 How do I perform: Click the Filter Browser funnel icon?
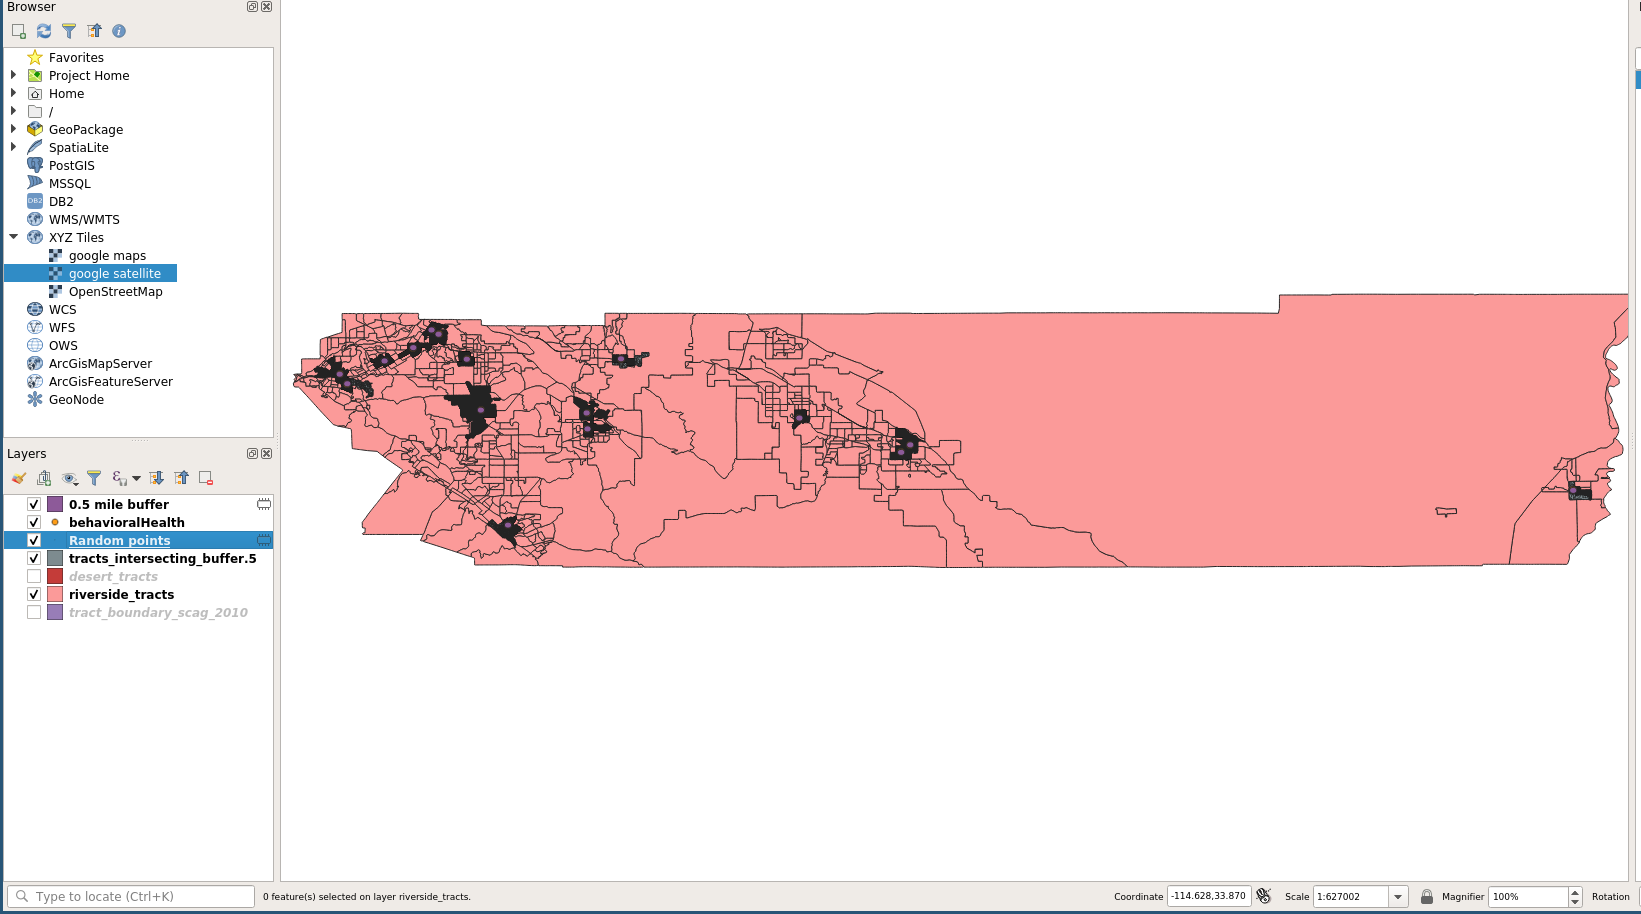coord(69,31)
